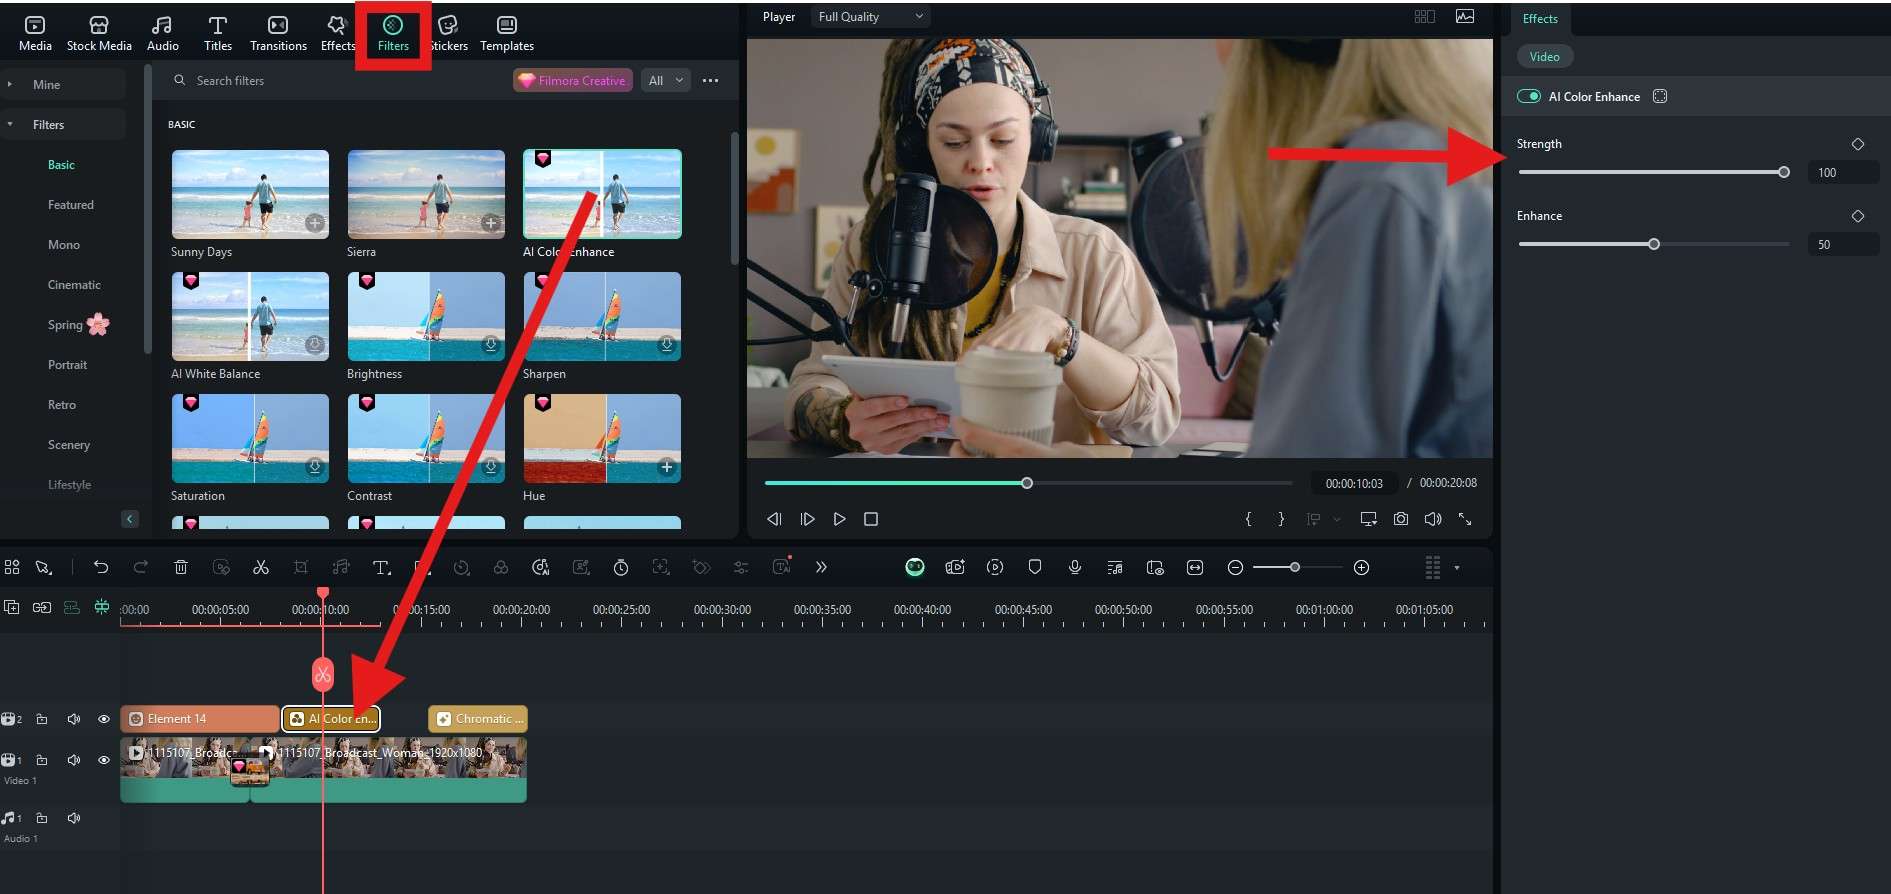
Task: Expand player to fullscreen
Action: (1465, 519)
